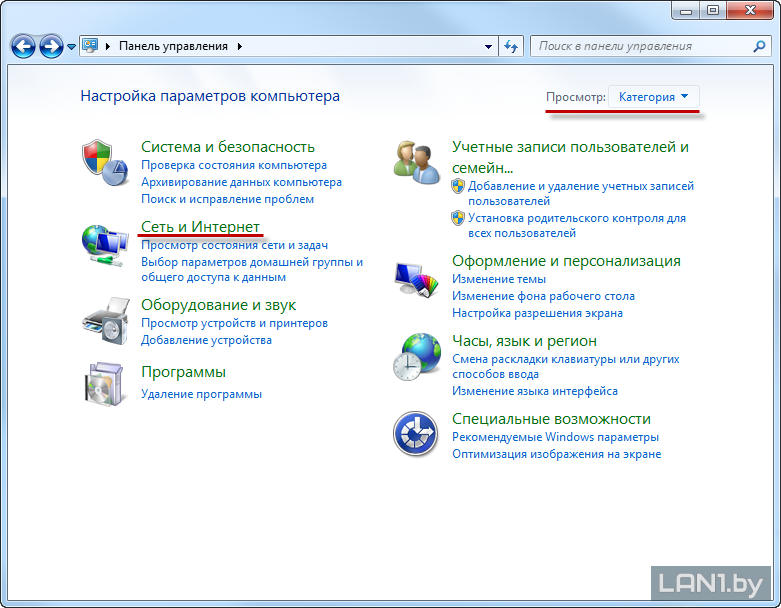The height and width of the screenshot is (608, 781).
Task: Click 'Изменение фона рабочего стола' link
Action: click(x=543, y=296)
